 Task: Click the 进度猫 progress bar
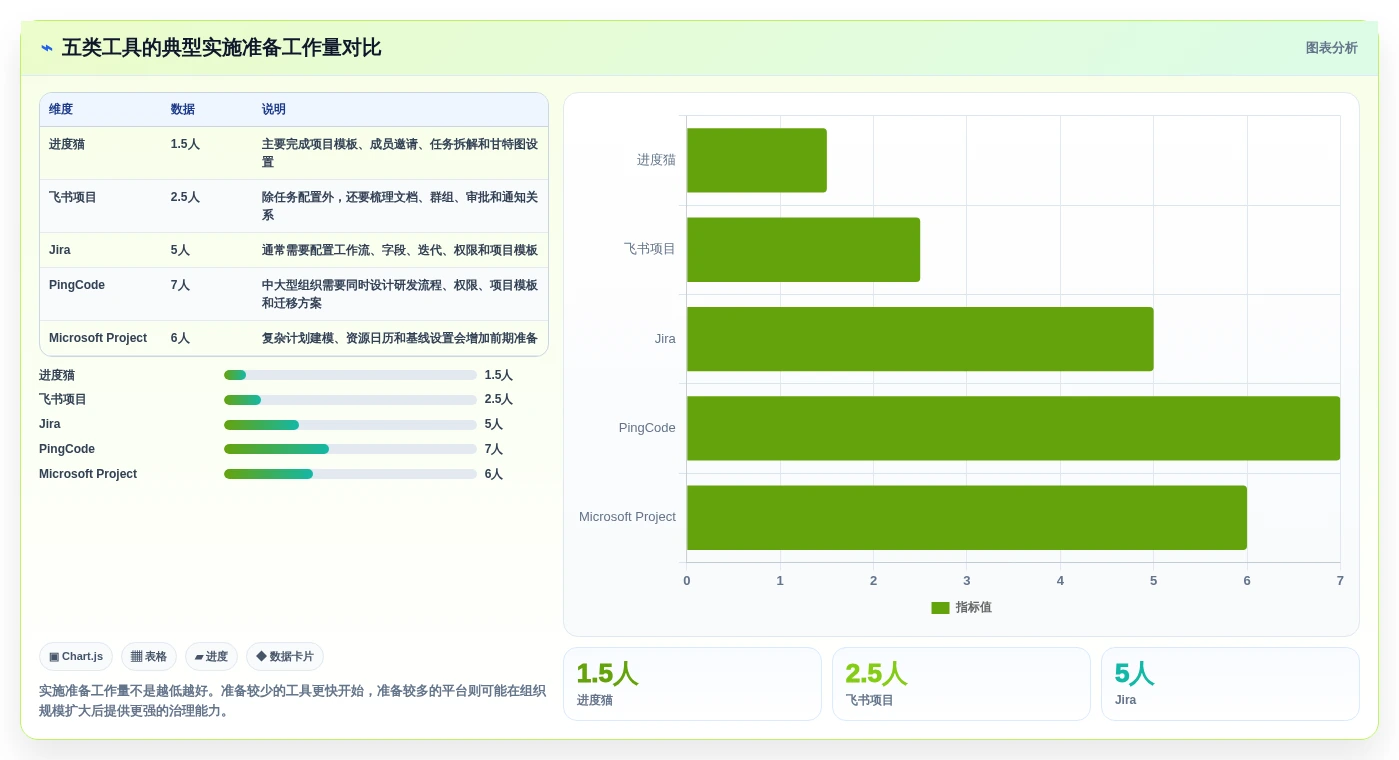pyautogui.click(x=350, y=375)
